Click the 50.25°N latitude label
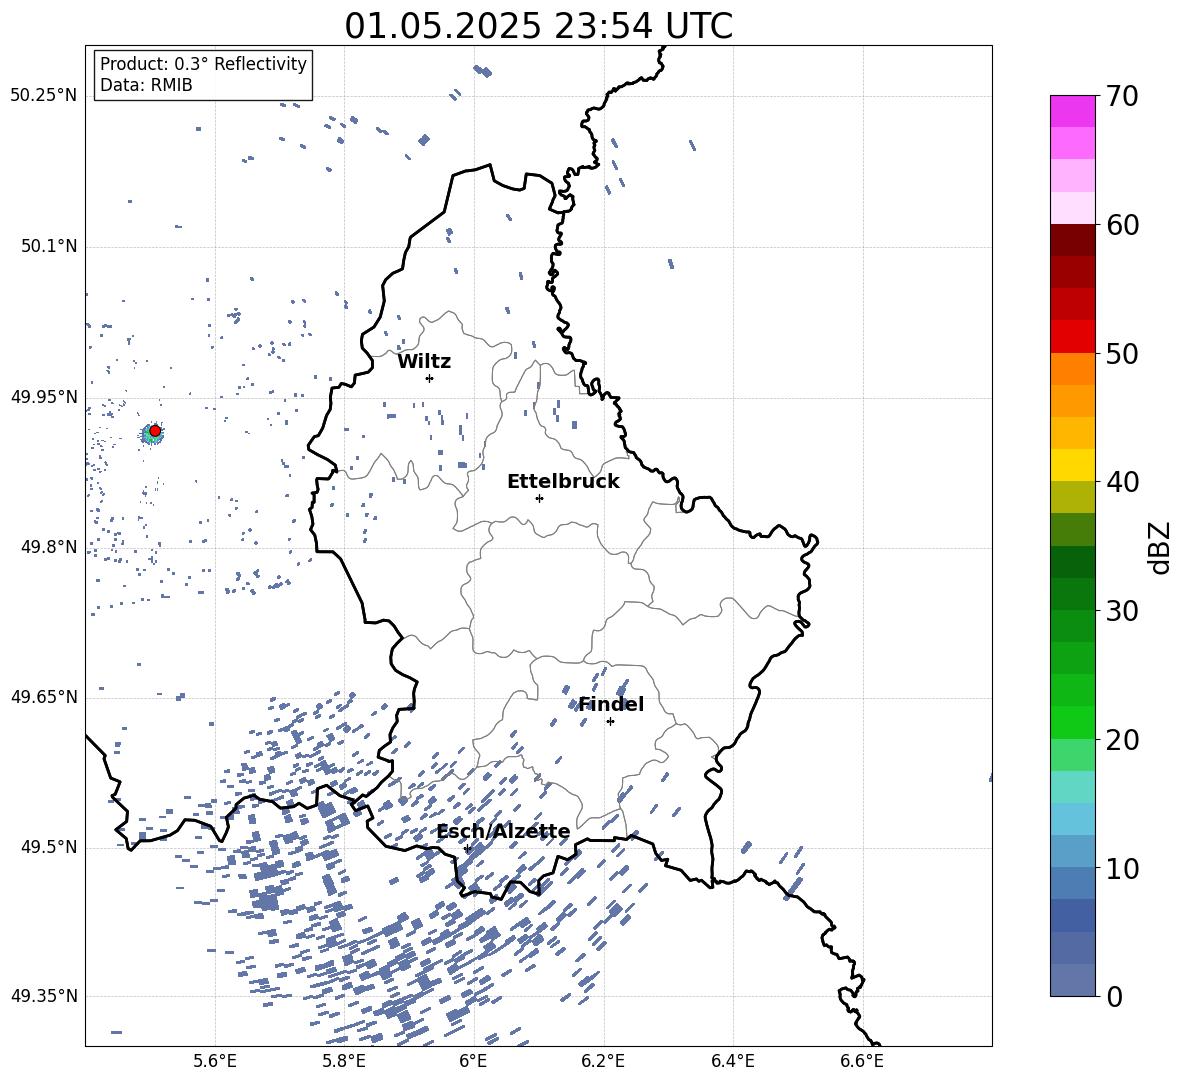 click(44, 96)
